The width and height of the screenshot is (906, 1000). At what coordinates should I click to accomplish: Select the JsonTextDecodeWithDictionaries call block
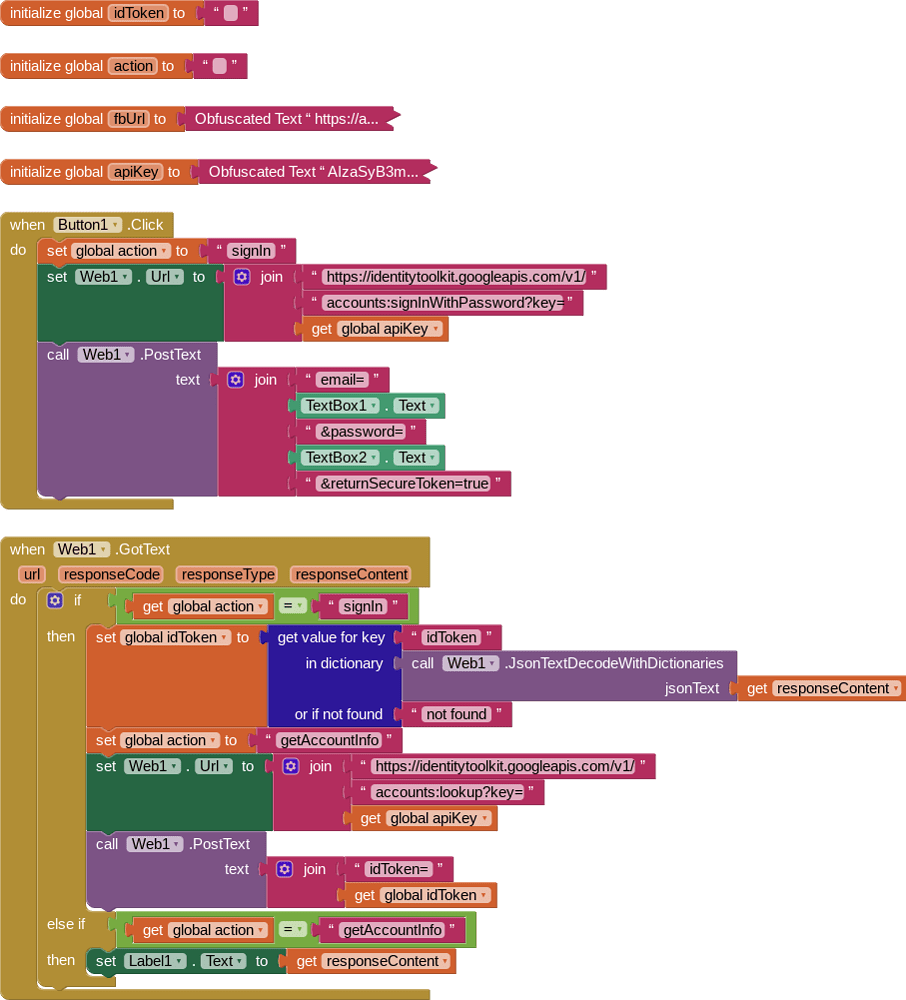(570, 664)
